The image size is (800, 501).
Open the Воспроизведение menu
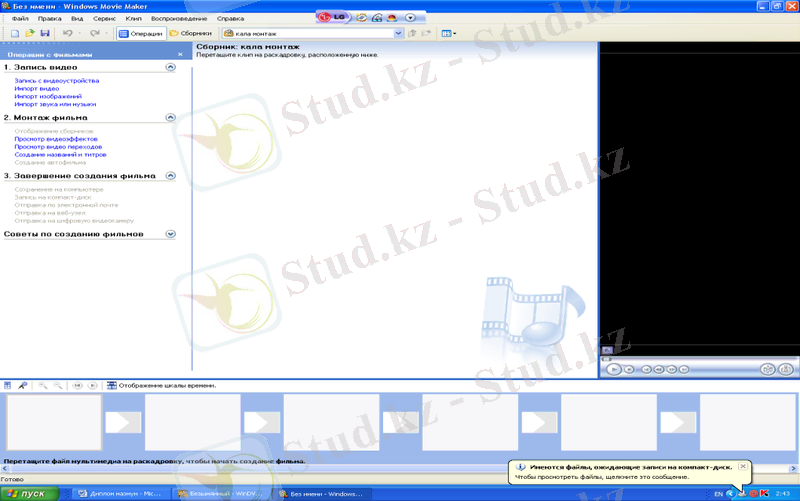pyautogui.click(x=179, y=18)
